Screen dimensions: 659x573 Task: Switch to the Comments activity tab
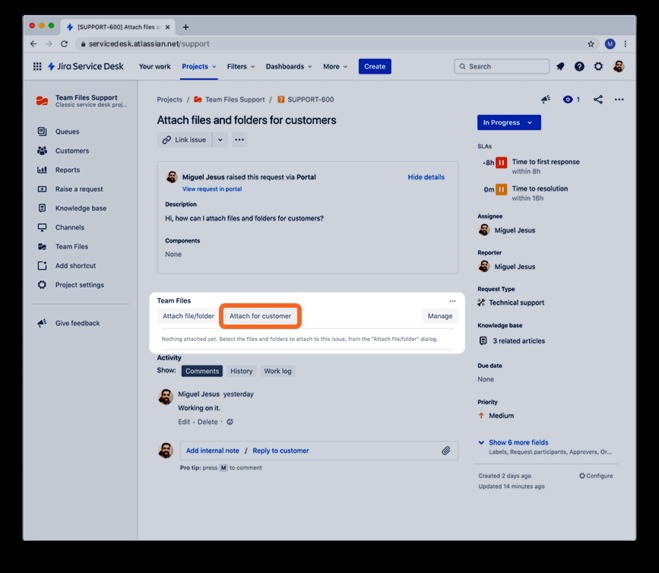point(202,371)
